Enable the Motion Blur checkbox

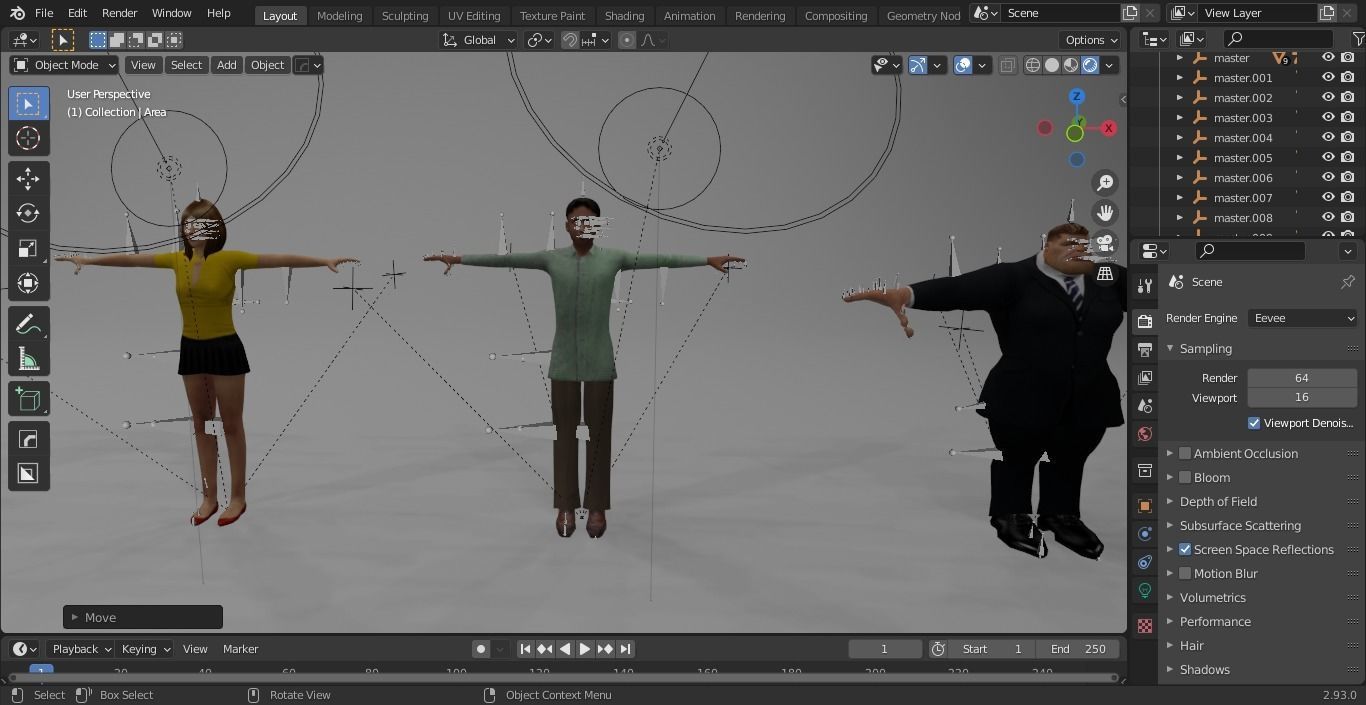click(x=1185, y=573)
